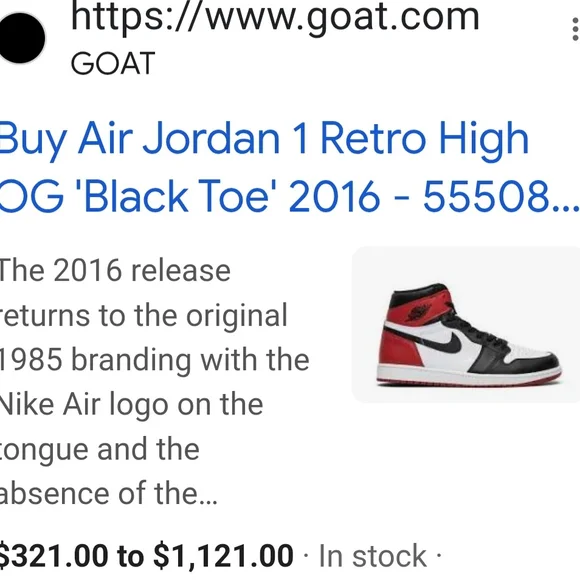Open the three-dot more options menu
The image size is (580, 580).
tap(575, 29)
